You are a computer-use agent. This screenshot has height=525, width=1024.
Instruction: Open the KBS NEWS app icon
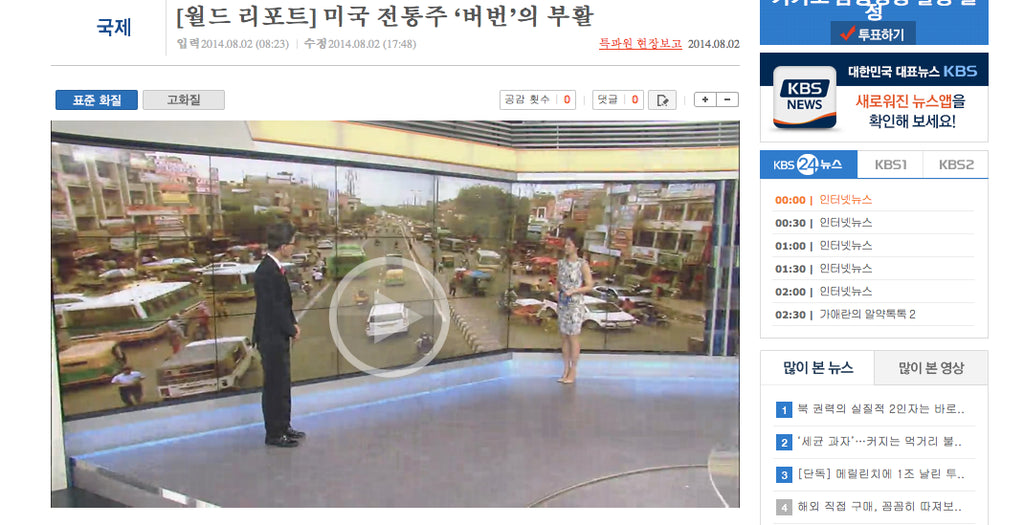pyautogui.click(x=805, y=97)
